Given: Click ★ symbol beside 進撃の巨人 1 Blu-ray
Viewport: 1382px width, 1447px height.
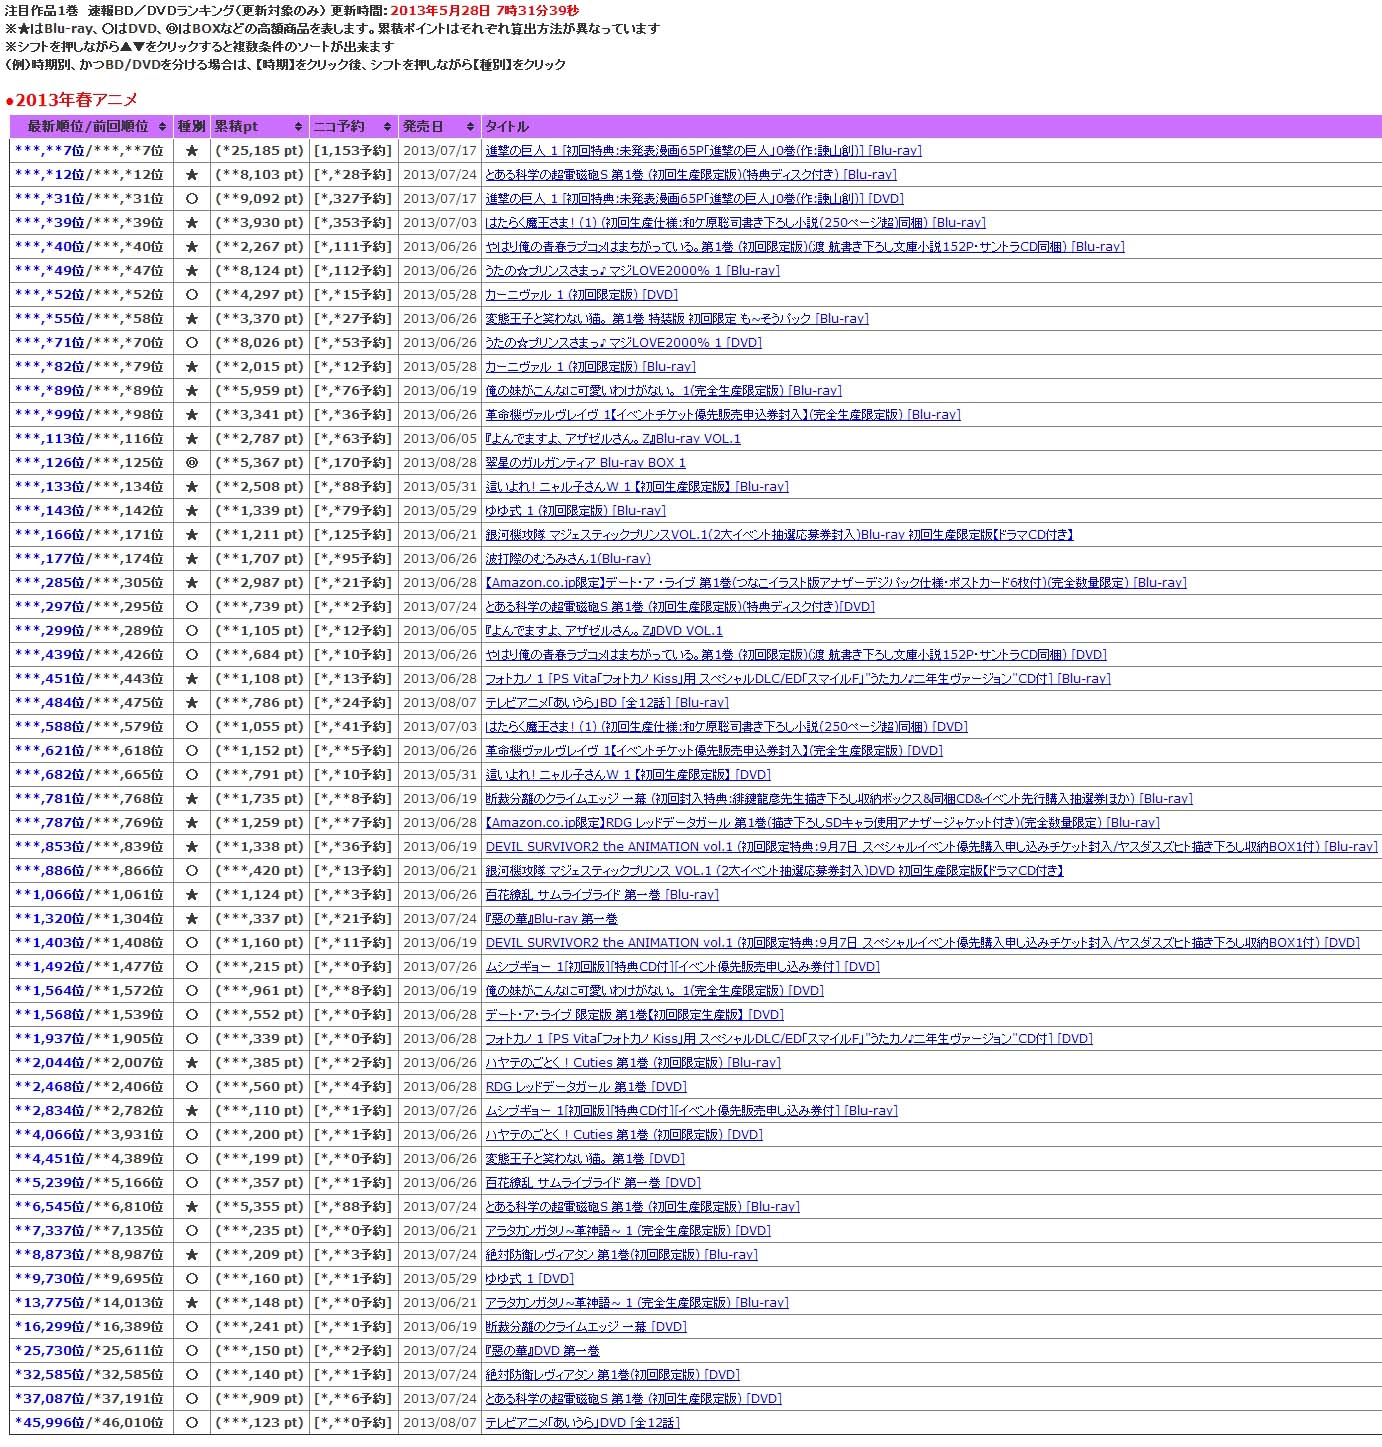Looking at the screenshot, I should 192,151.
